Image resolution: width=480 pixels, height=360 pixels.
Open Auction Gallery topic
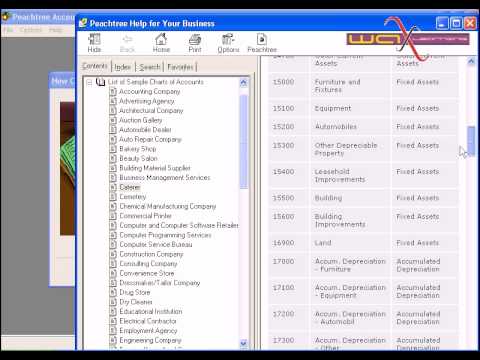point(140,120)
